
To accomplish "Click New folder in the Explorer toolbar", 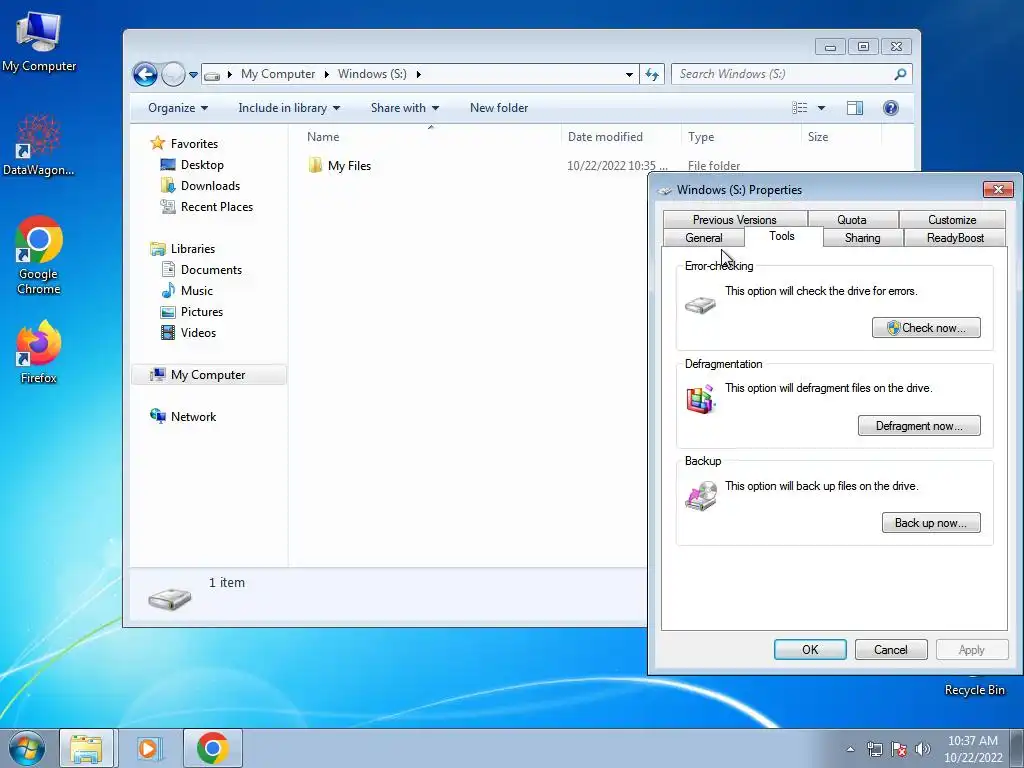I will (499, 108).
